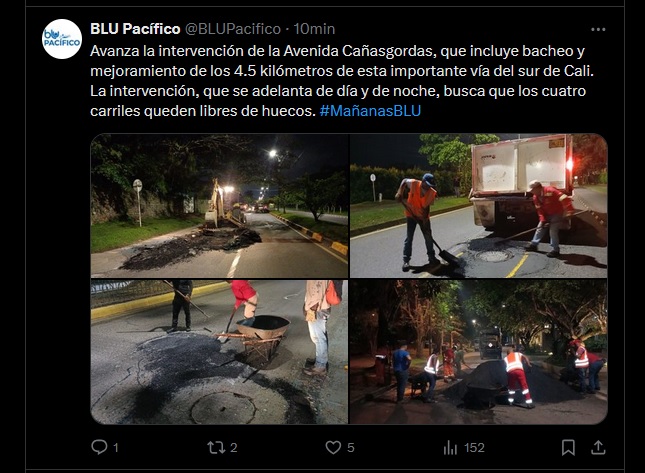
Task: View the photo of crew spreading asphalt pile
Action: click(x=479, y=352)
